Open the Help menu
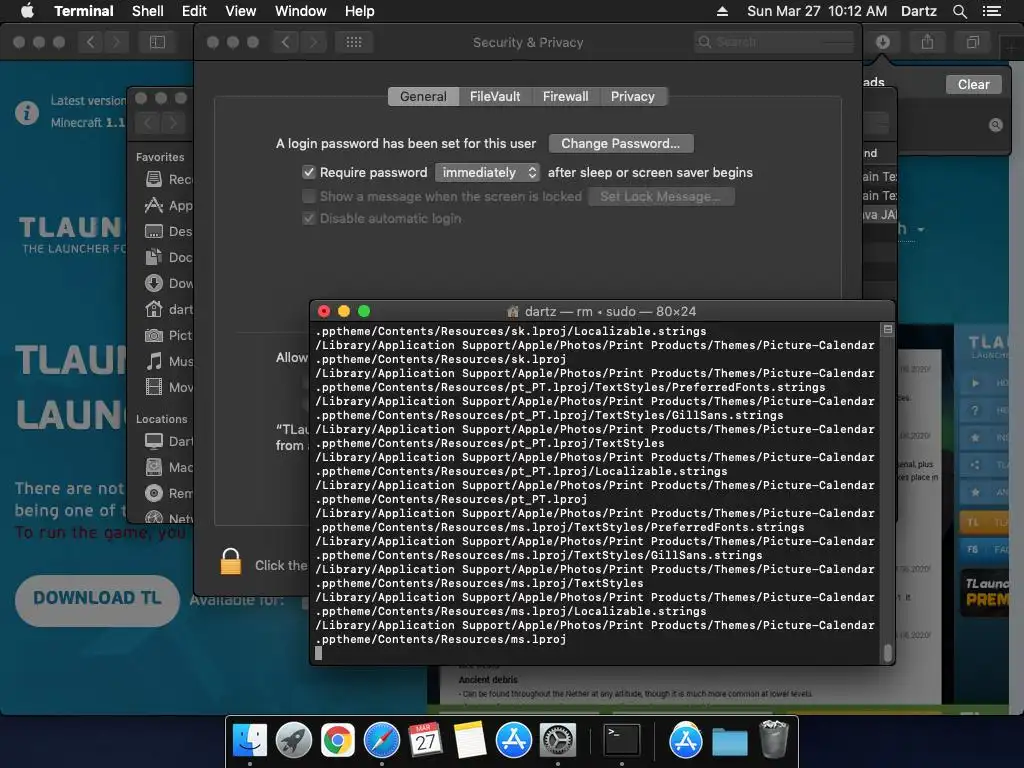Viewport: 1024px width, 768px height. coord(359,11)
